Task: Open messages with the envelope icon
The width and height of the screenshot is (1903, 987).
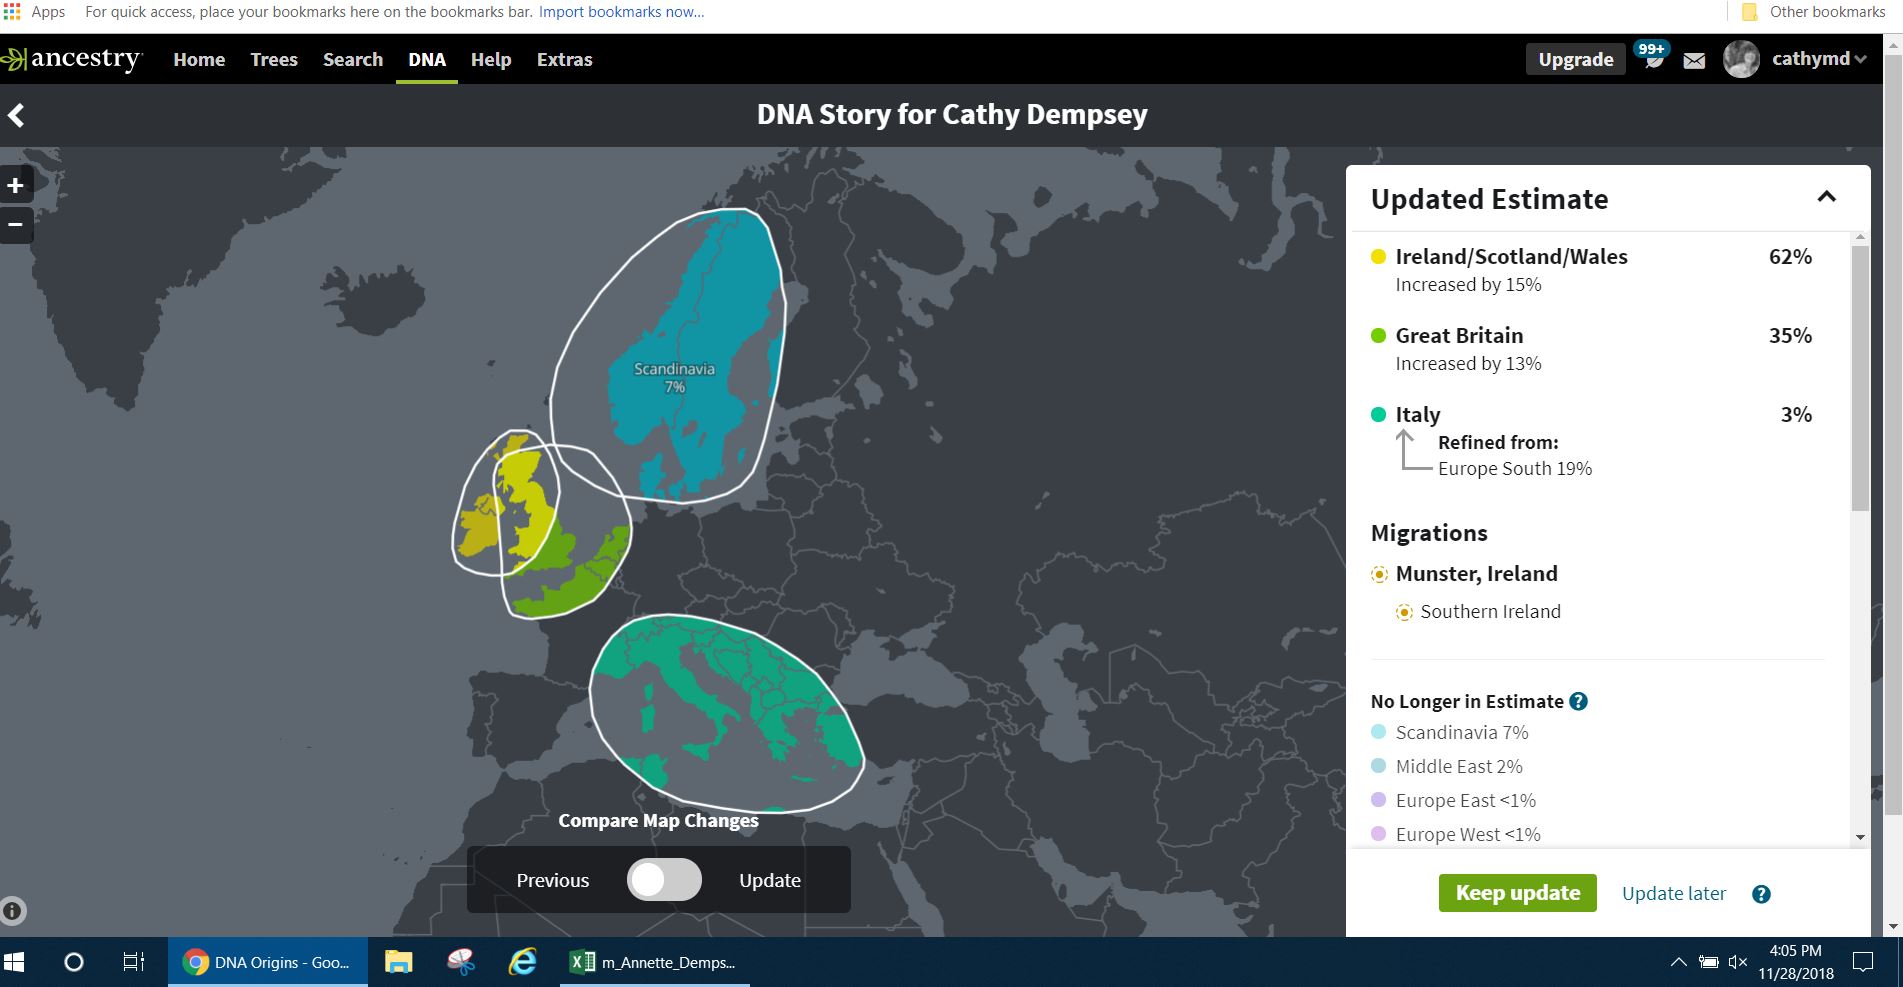Action: point(1694,59)
